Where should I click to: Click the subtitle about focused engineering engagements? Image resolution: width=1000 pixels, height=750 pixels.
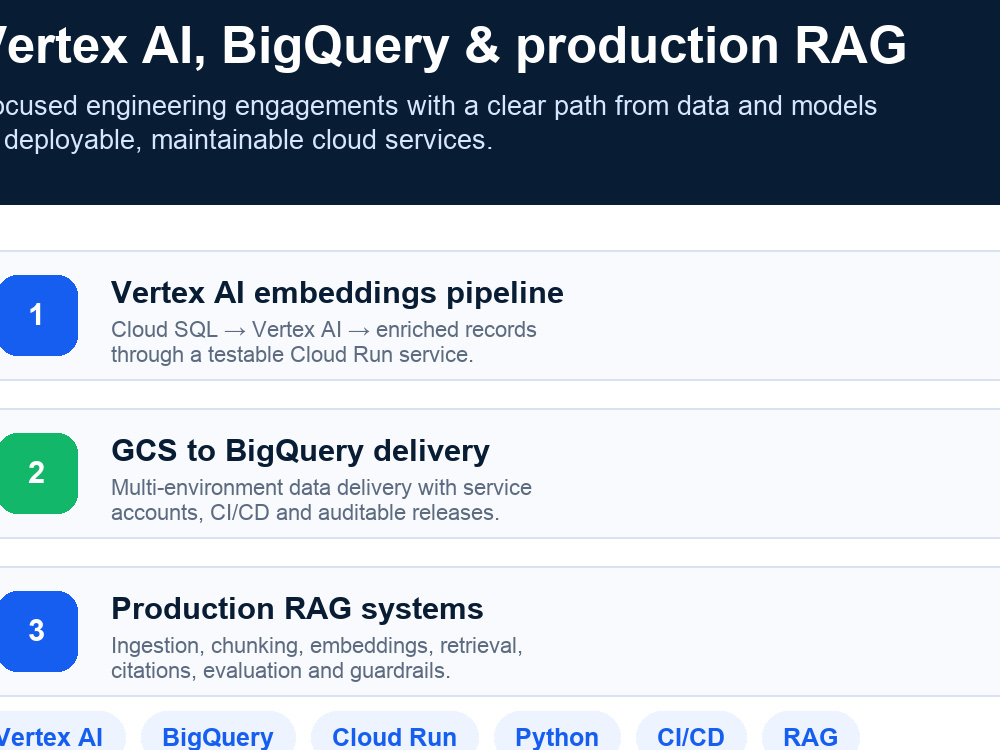[x=438, y=122]
